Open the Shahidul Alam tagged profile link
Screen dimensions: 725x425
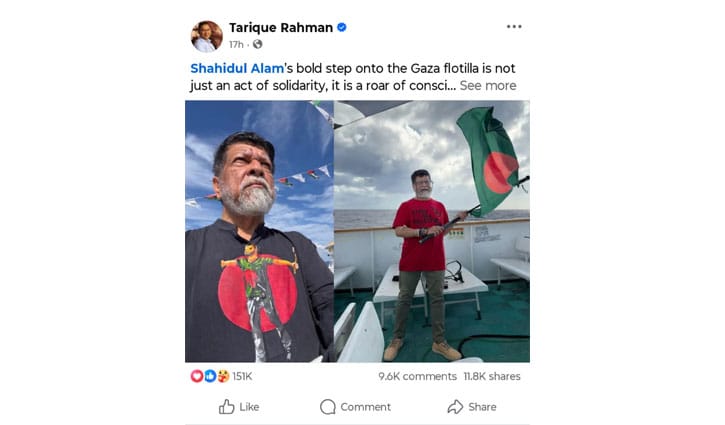click(x=237, y=68)
